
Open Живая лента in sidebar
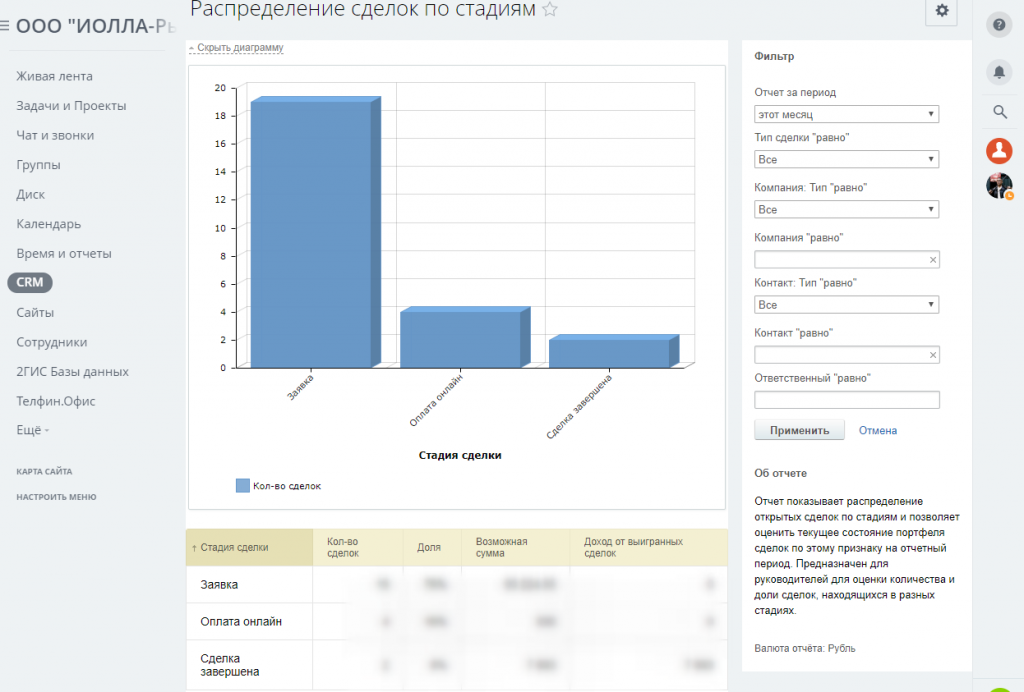click(54, 76)
